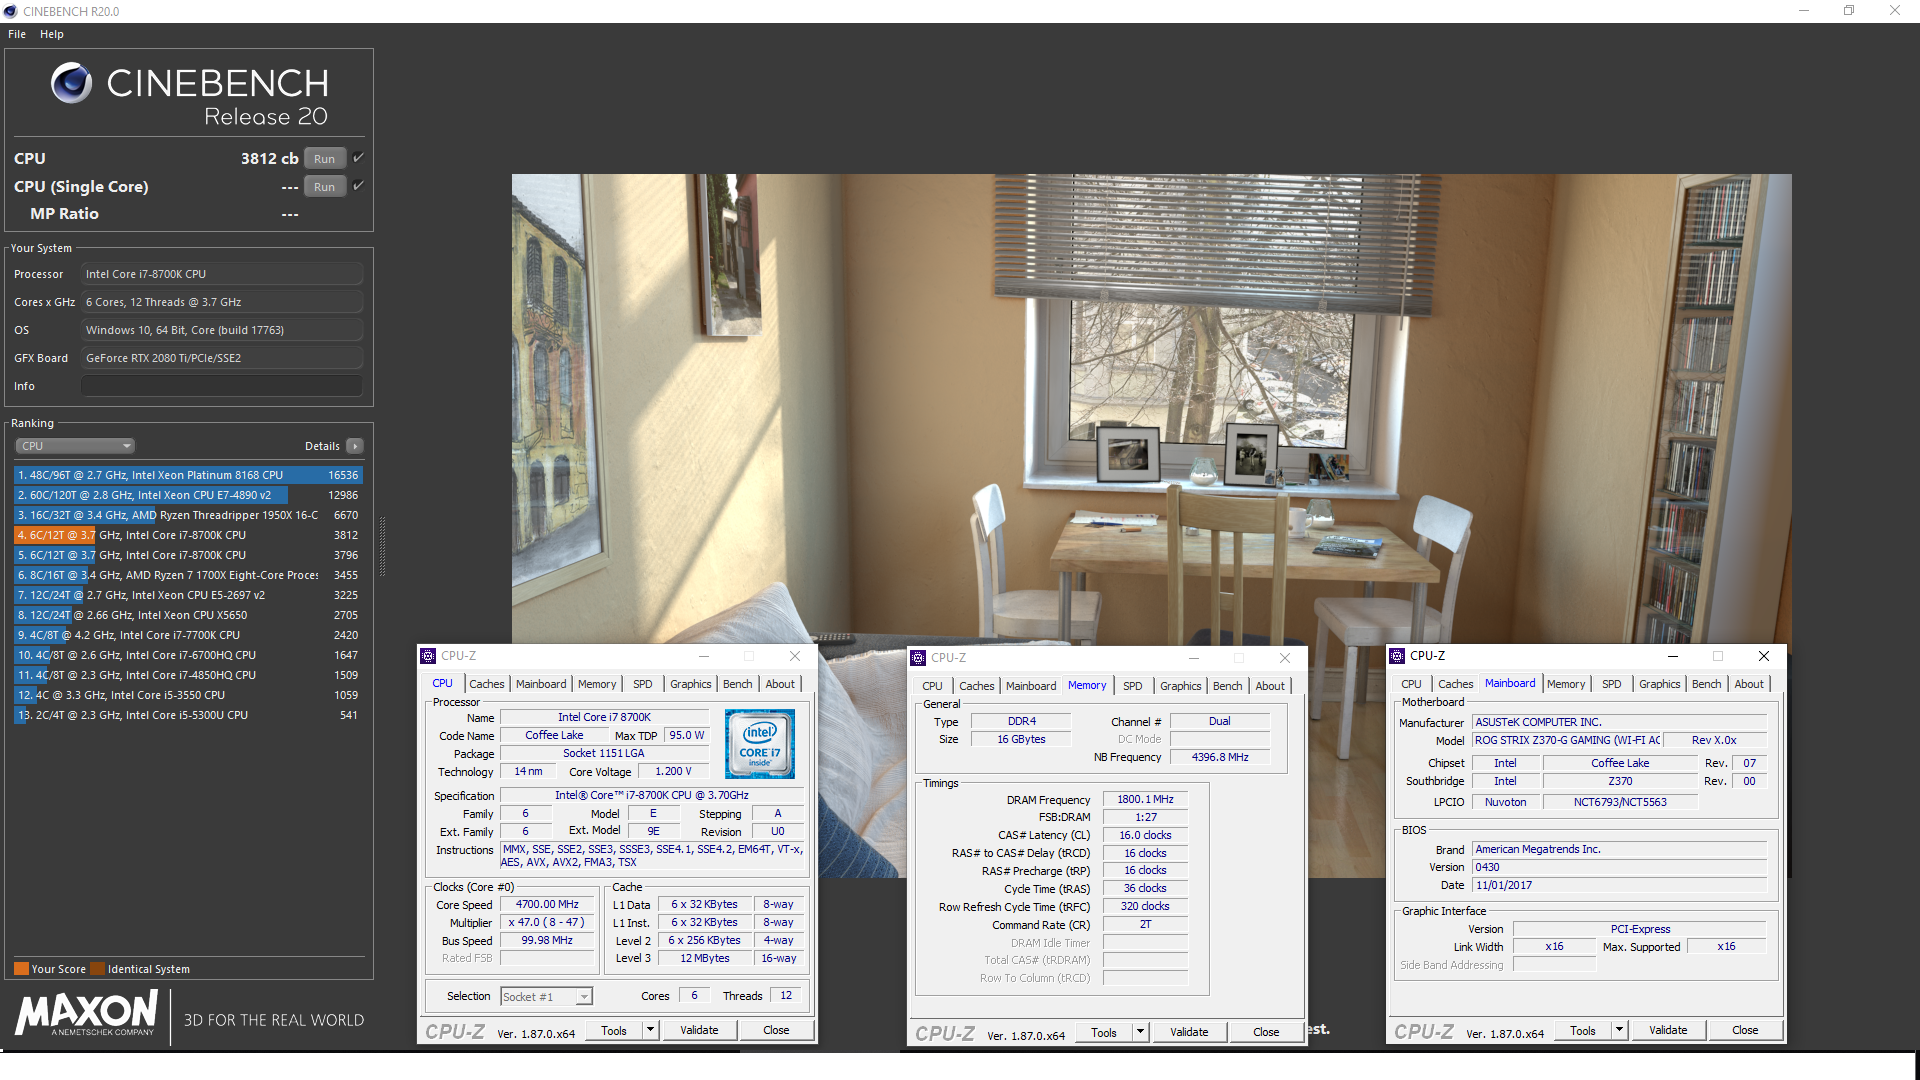The height and width of the screenshot is (1080, 1920).
Task: Switch to SPD tab in Memory CPU-Z window
Action: [1132, 686]
